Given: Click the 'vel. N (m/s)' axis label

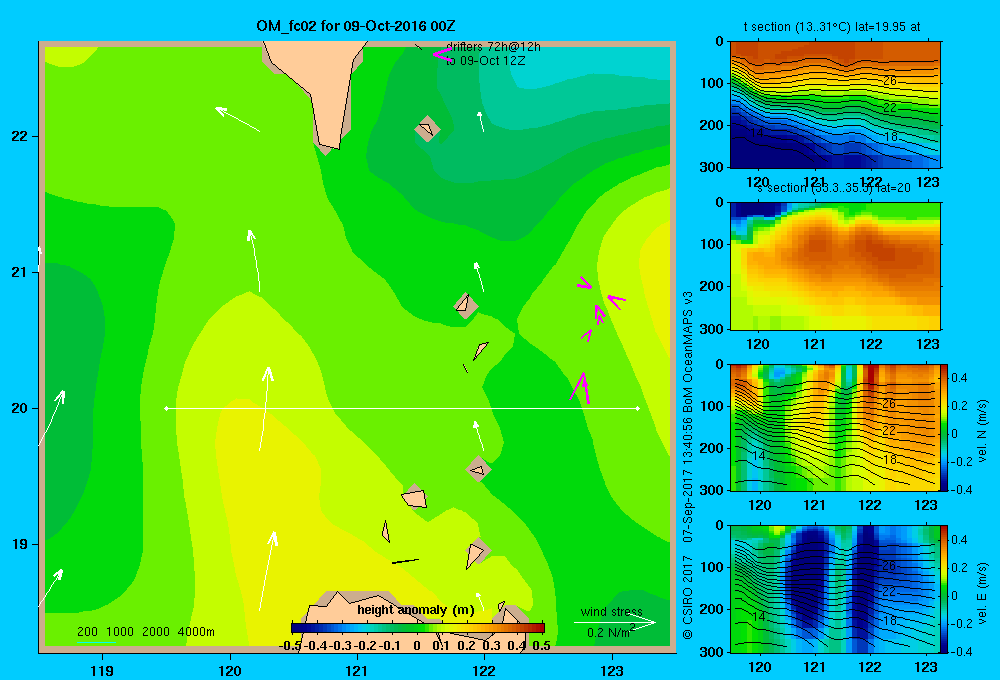Looking at the screenshot, I should 982,431.
